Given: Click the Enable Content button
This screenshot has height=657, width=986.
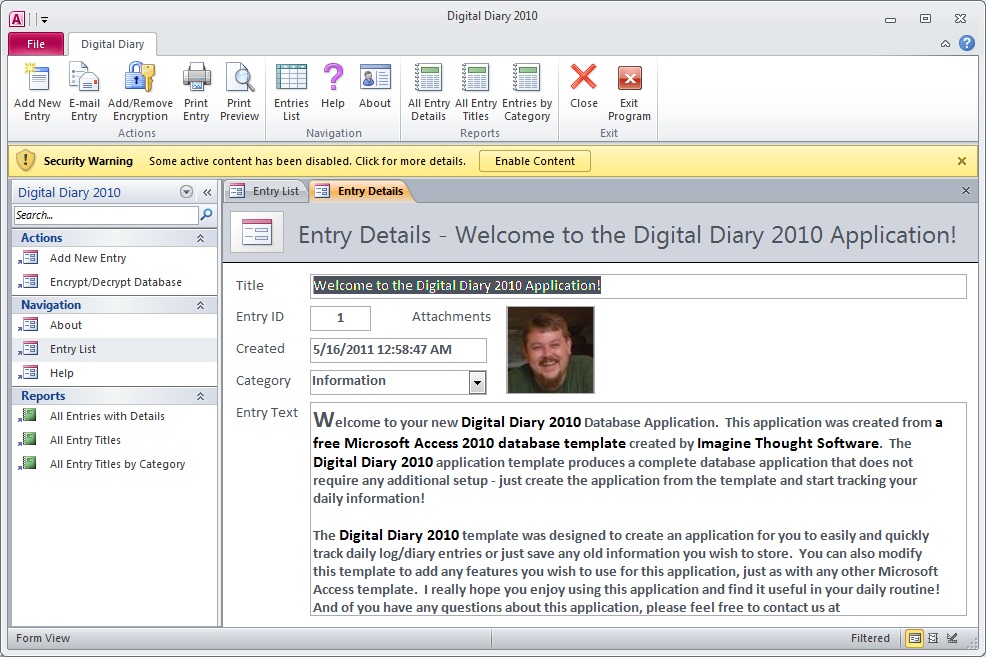Looking at the screenshot, I should click(535, 161).
